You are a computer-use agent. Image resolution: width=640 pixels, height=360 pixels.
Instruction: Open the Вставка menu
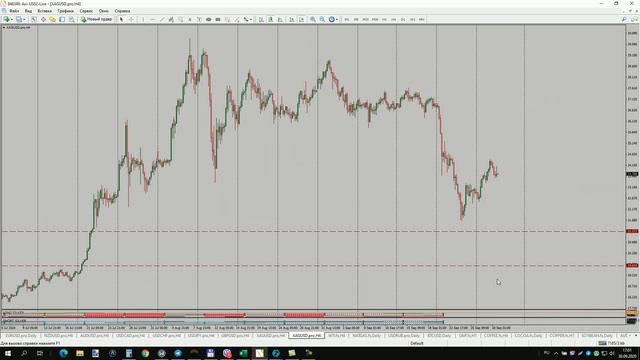44,11
